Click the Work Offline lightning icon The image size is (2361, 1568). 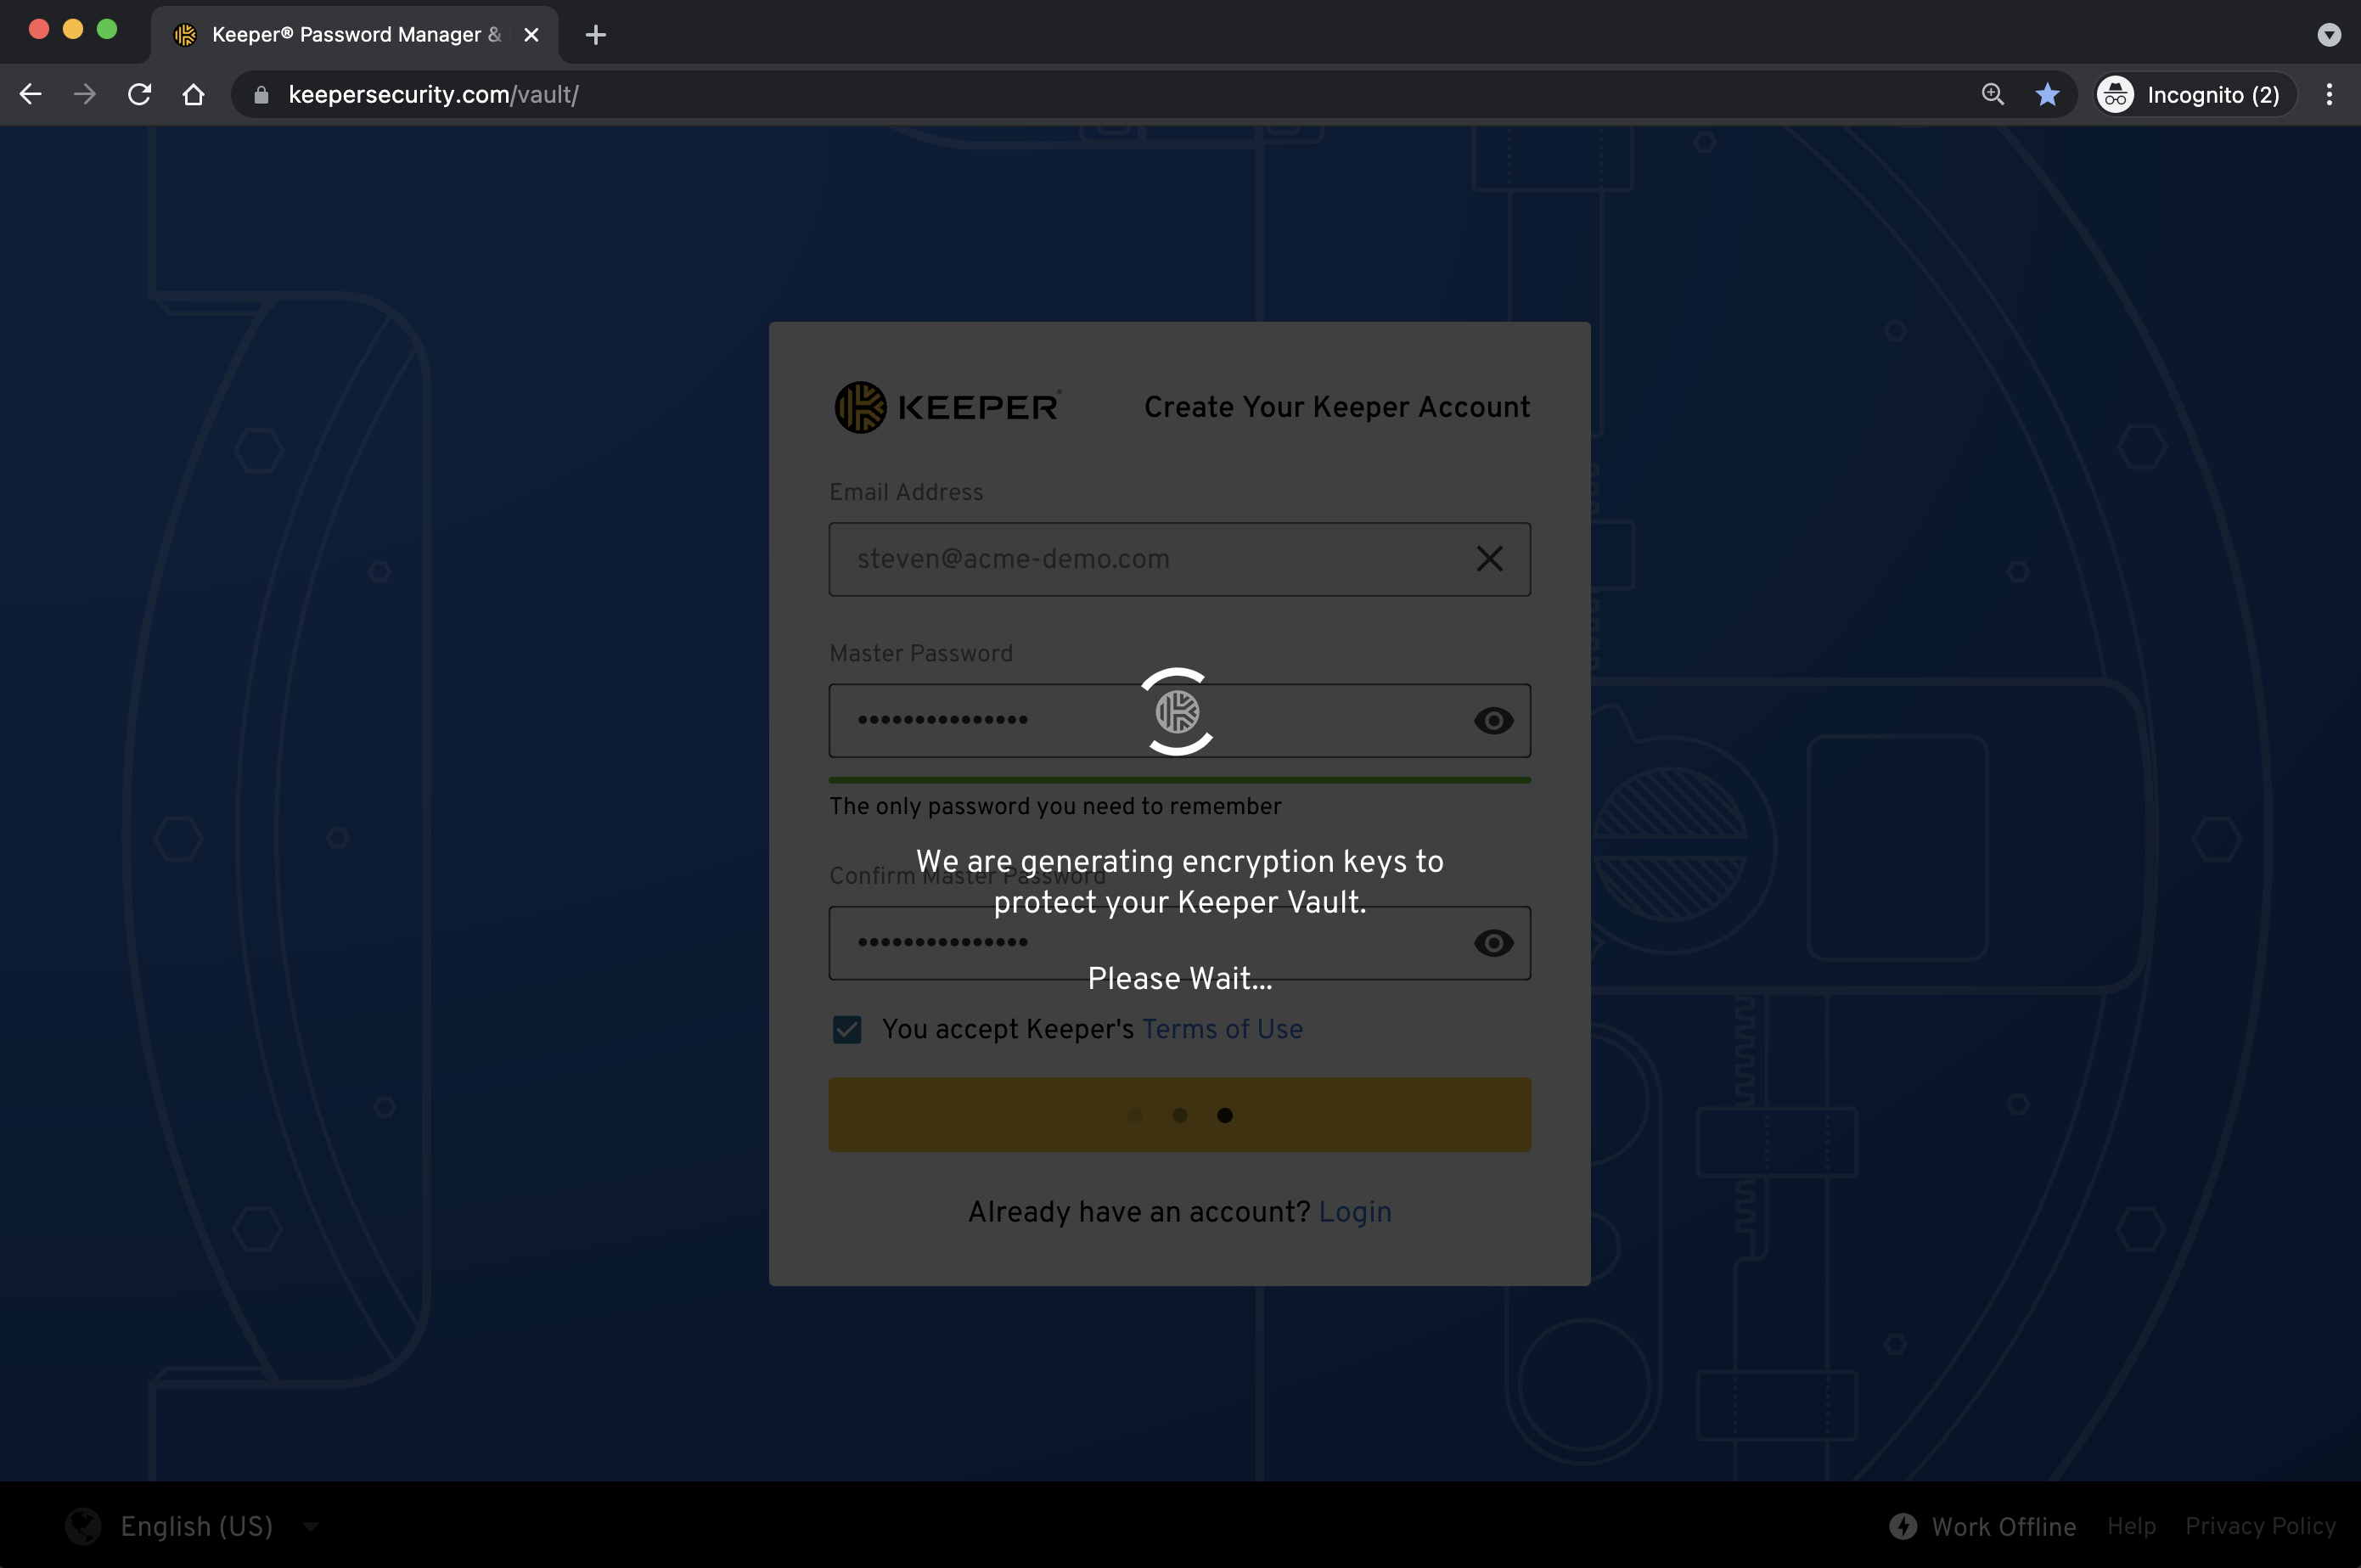(x=1903, y=1526)
